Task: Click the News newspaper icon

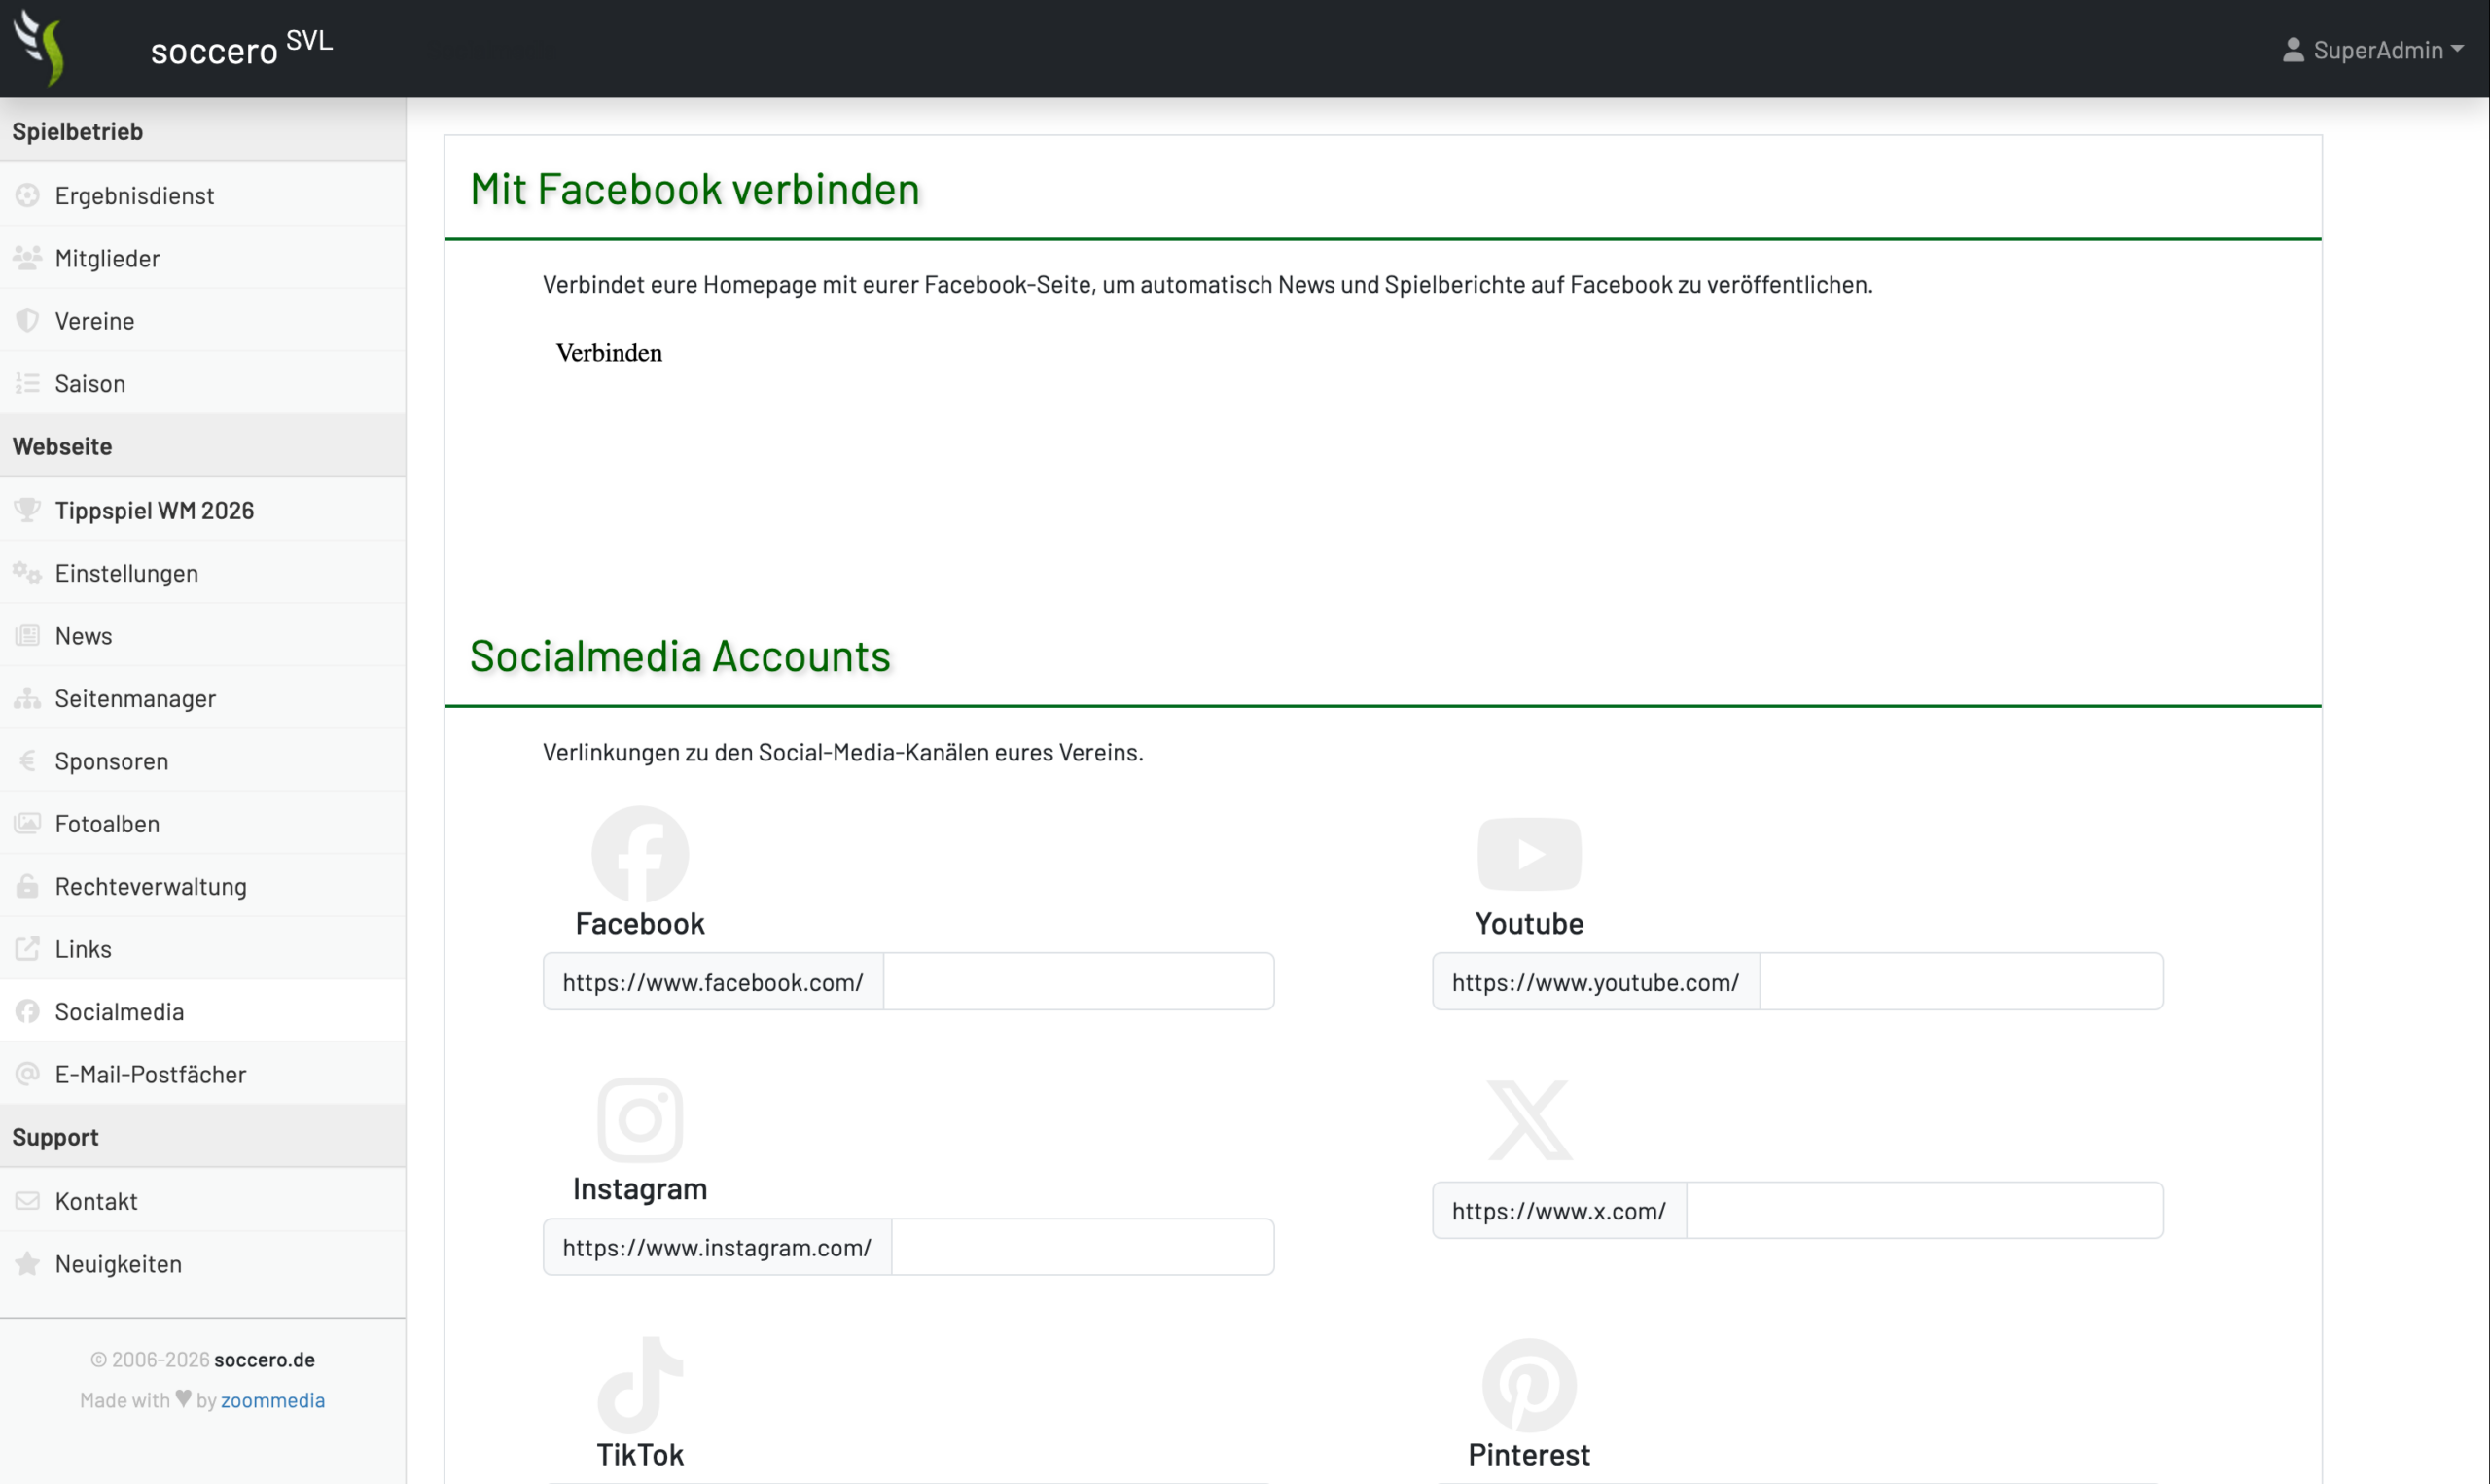Action: point(27,636)
